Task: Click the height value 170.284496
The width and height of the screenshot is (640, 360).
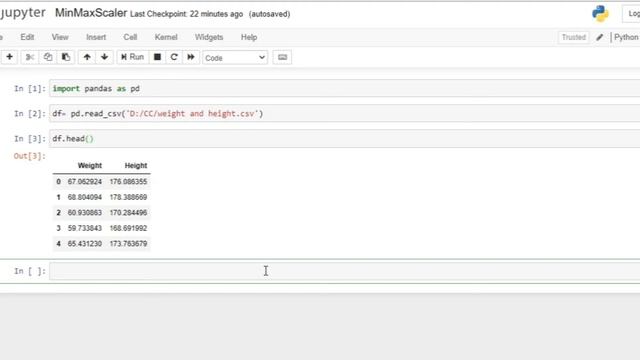Action: [x=128, y=213]
